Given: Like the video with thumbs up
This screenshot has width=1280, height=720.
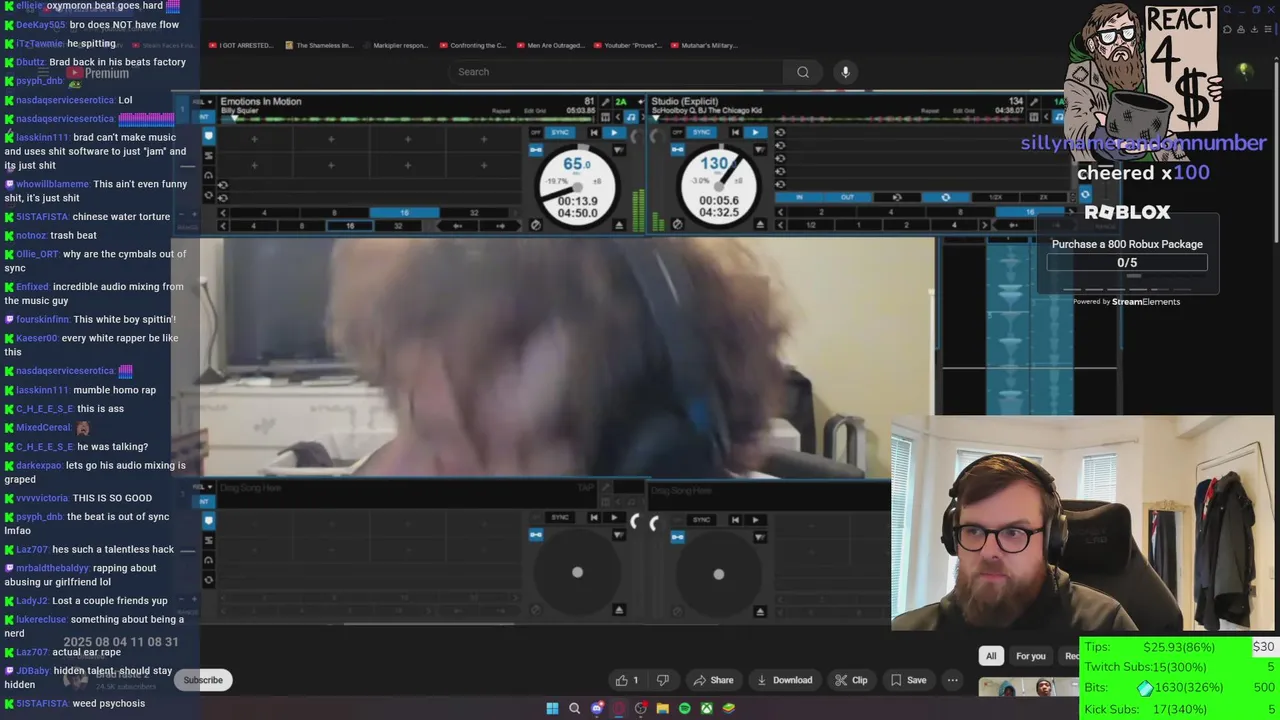Looking at the screenshot, I should 627,680.
